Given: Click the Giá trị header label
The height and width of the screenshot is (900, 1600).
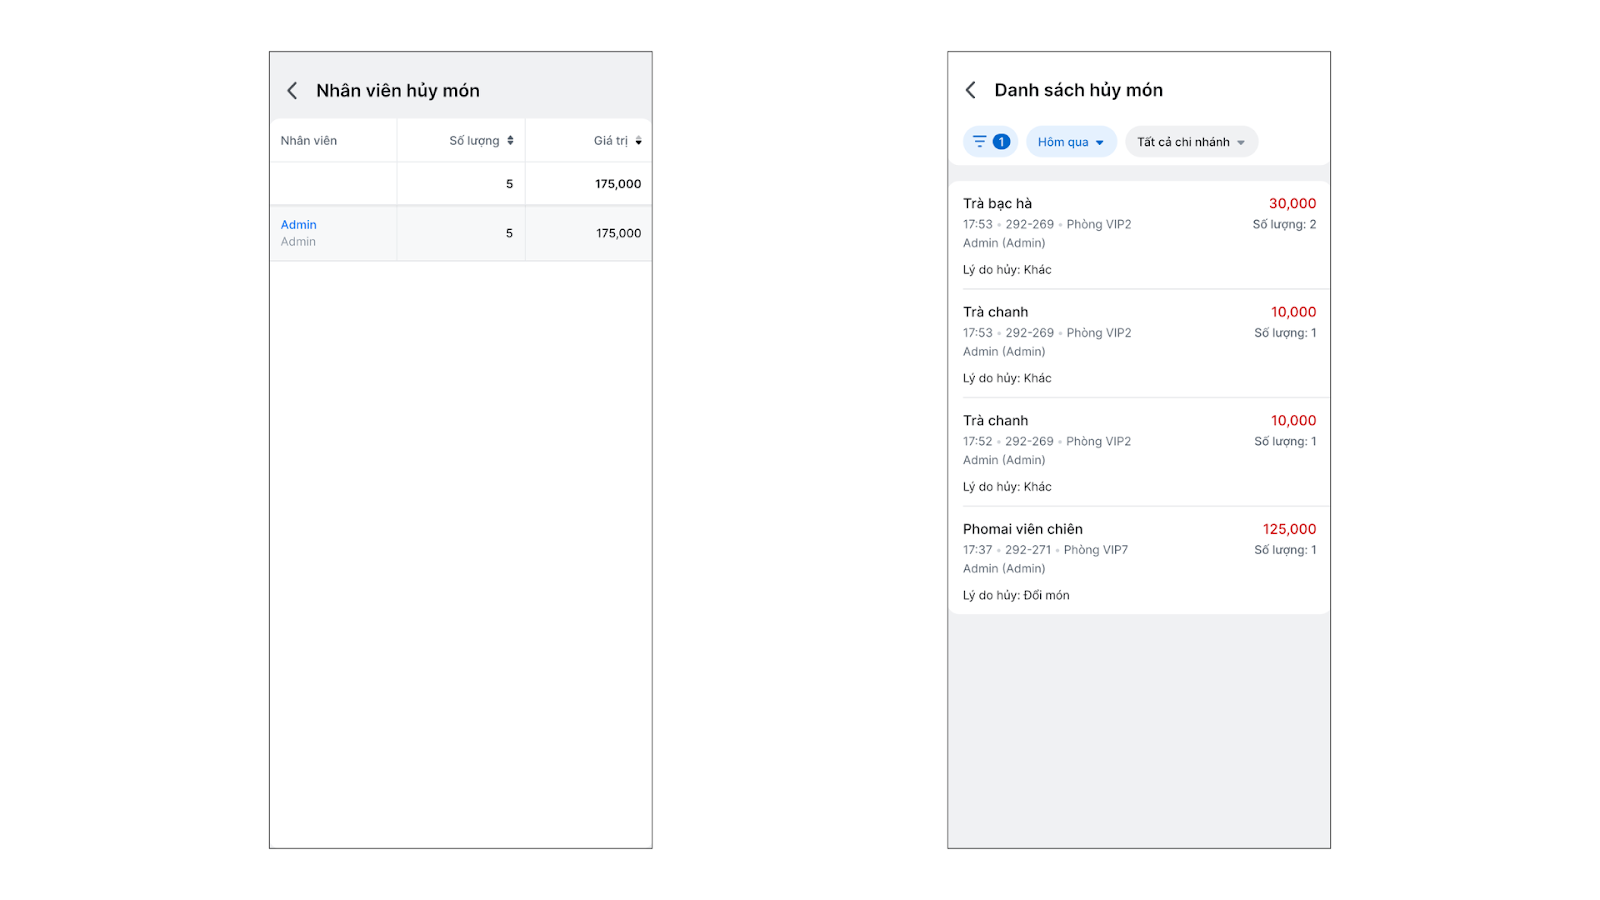Looking at the screenshot, I should tap(610, 141).
